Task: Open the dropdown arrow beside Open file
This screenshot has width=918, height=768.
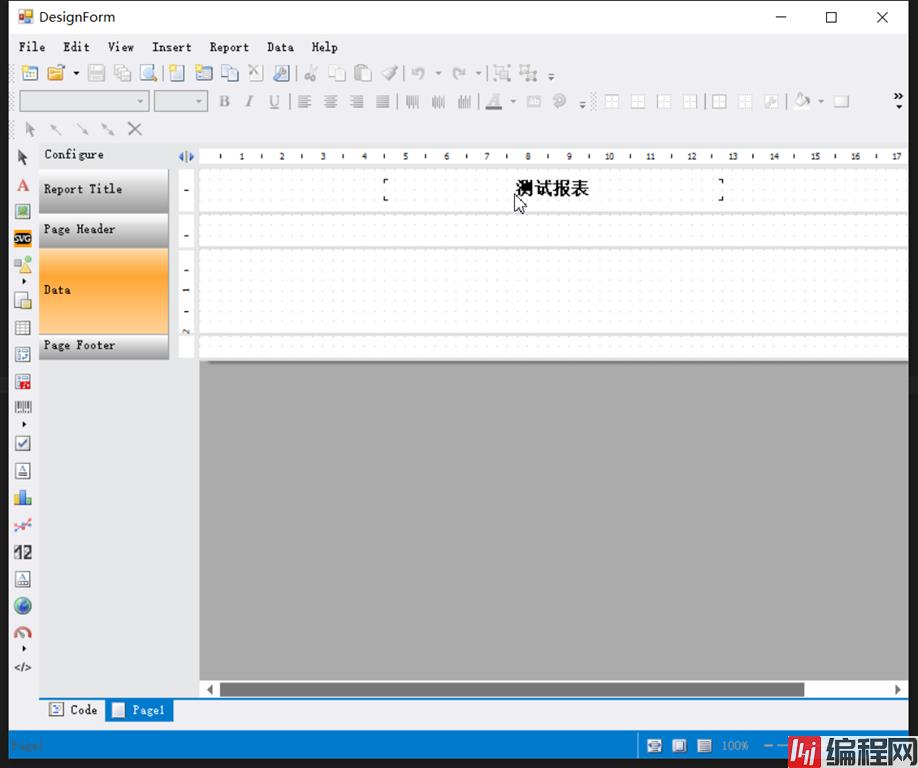Action: (76, 73)
